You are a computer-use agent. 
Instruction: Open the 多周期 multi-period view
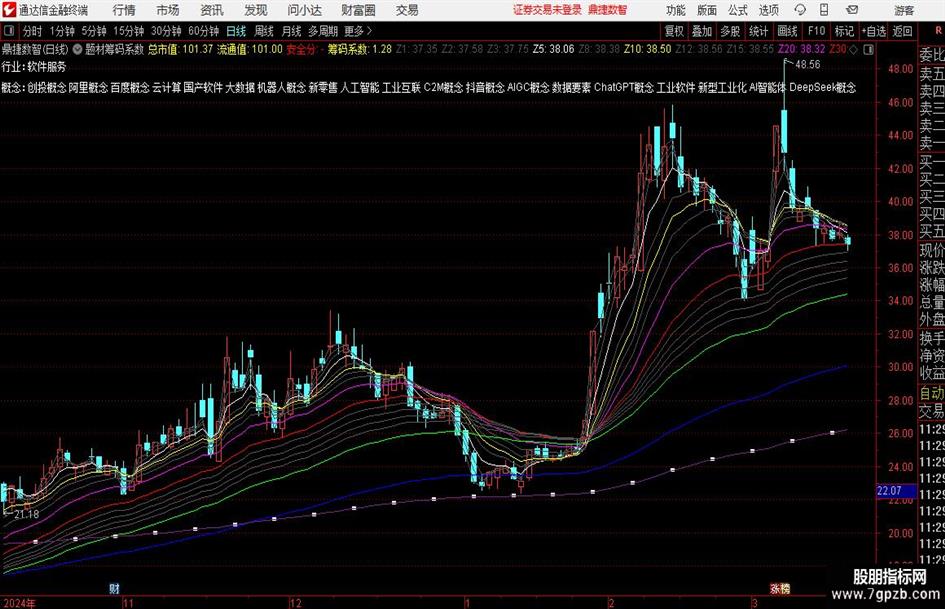tap(323, 31)
